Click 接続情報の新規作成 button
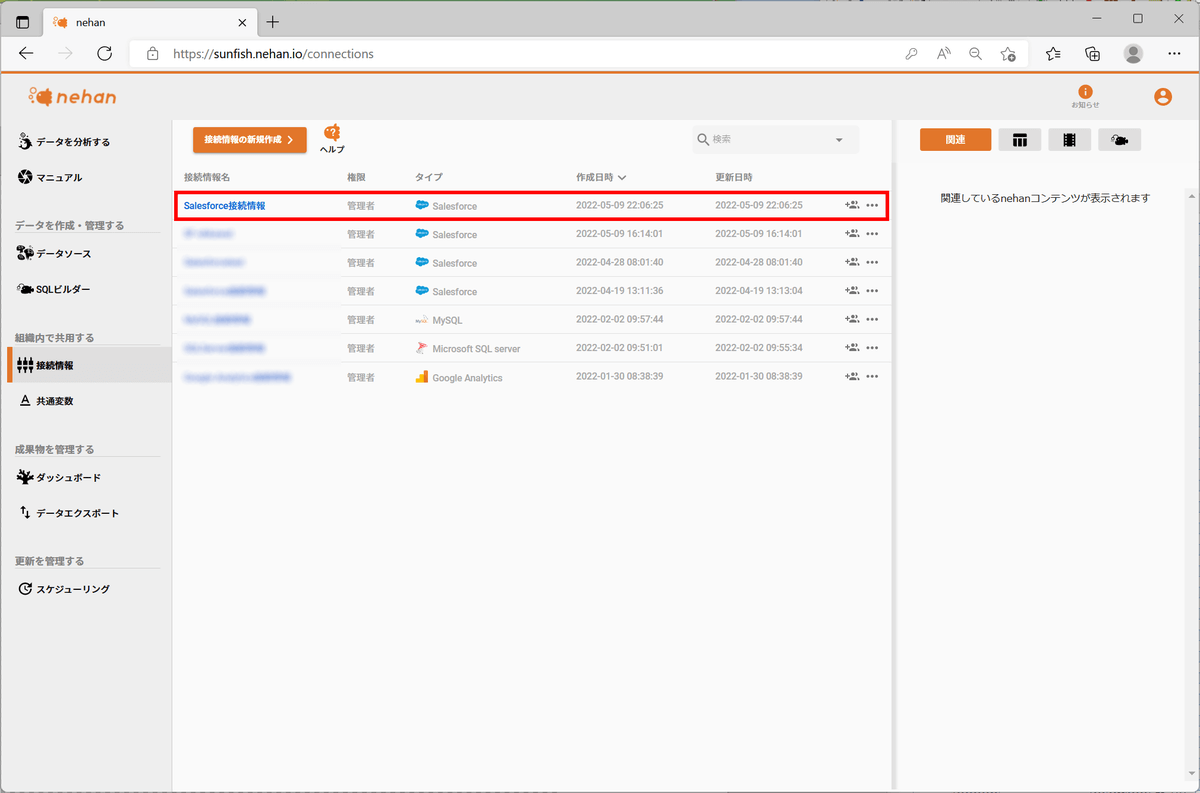 (x=250, y=140)
